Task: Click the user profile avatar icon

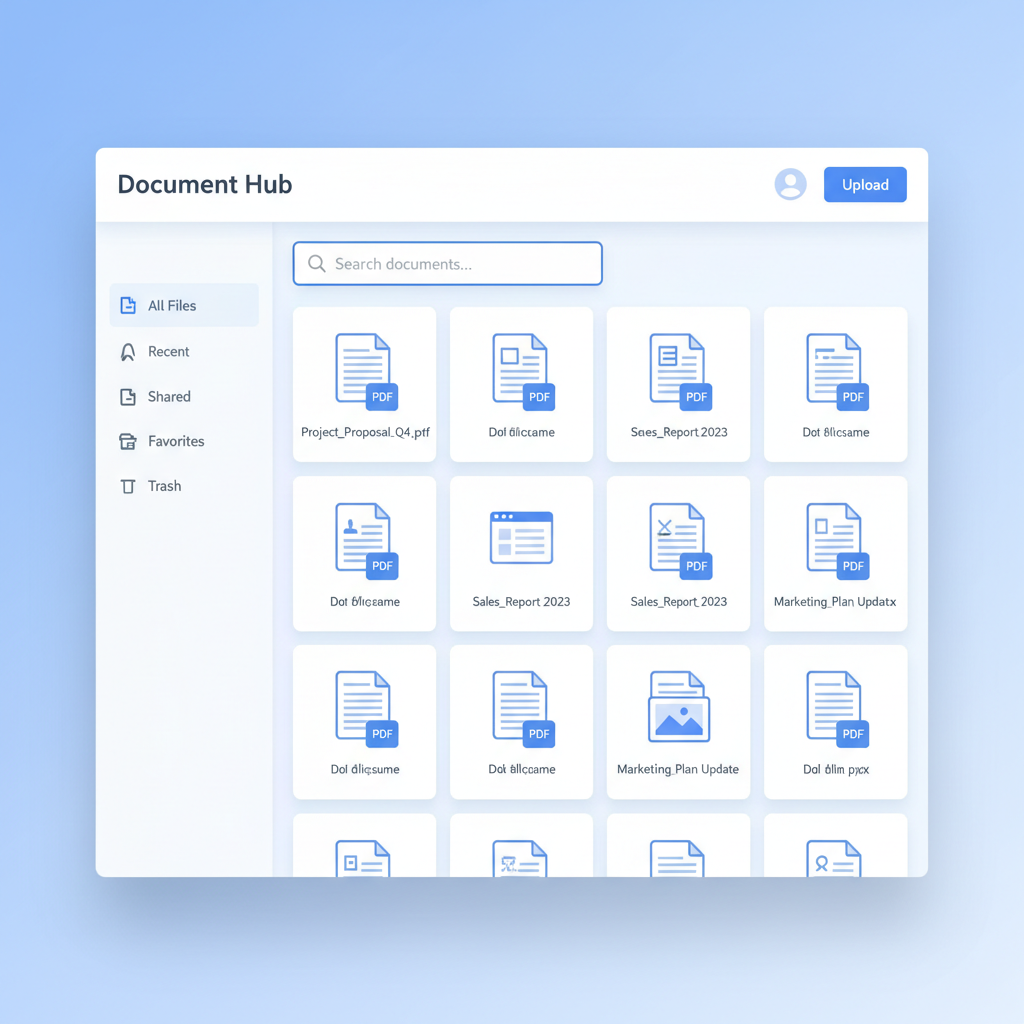Action: pos(790,184)
